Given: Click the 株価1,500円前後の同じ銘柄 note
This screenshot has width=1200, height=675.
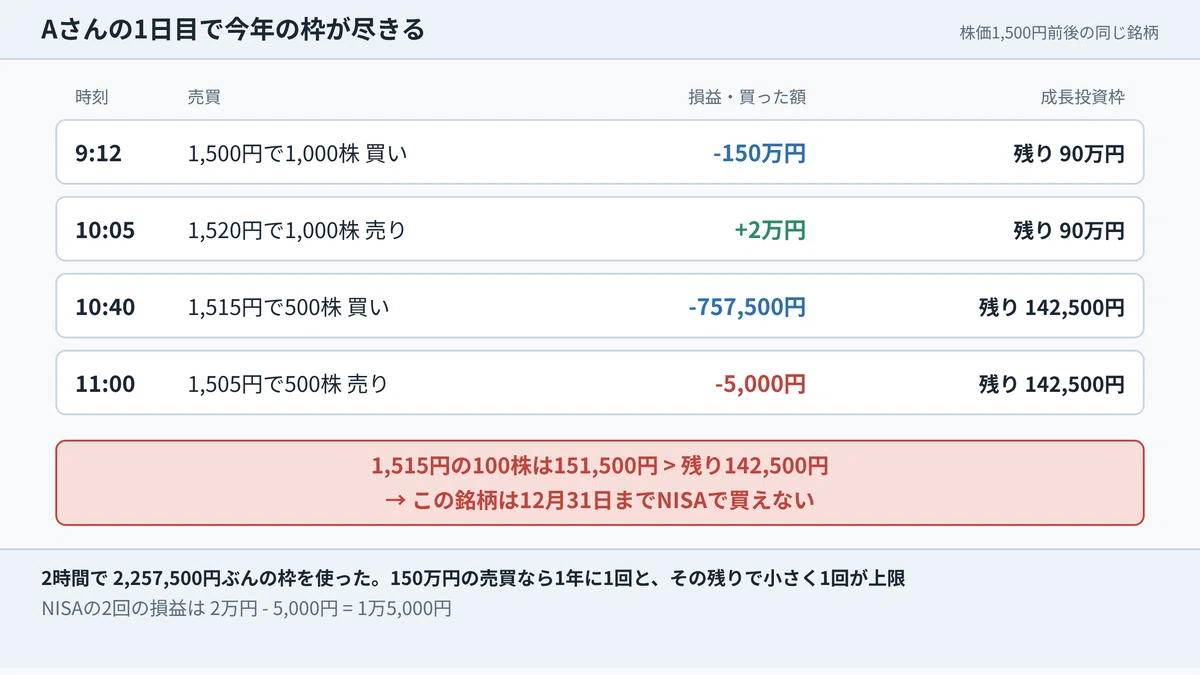Looking at the screenshot, I should pyautogui.click(x=1059, y=32).
